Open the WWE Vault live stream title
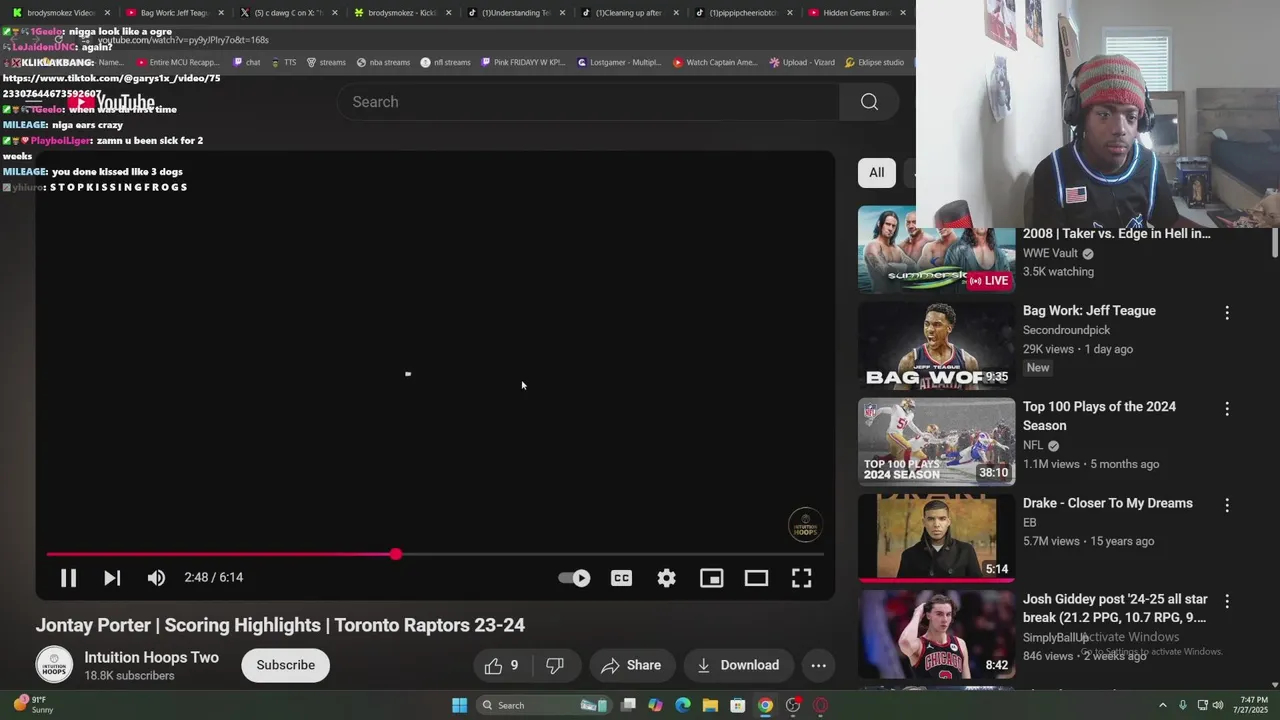1280x720 pixels. point(1116,233)
